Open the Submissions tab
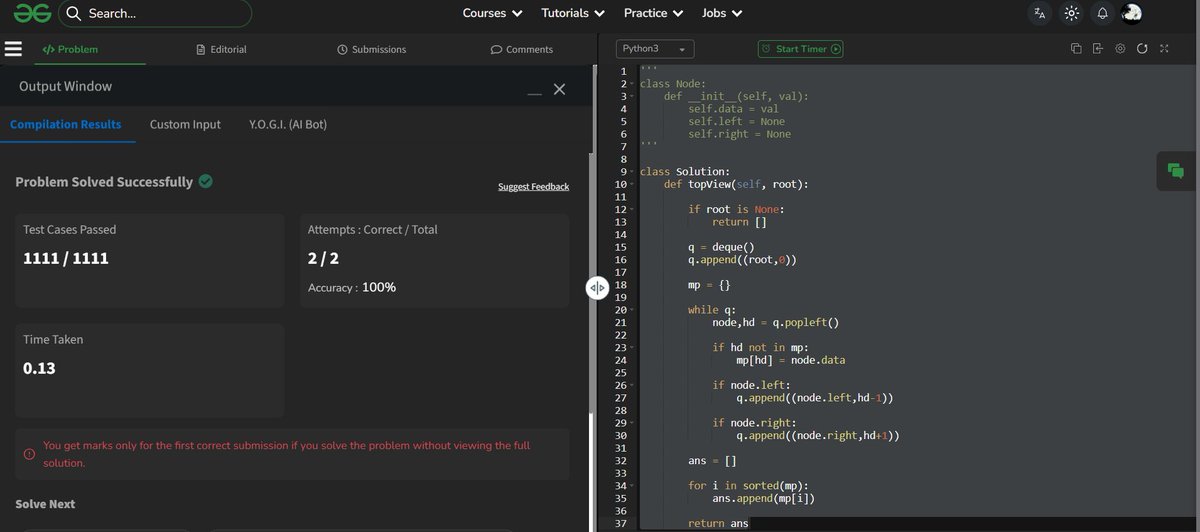 pos(372,49)
